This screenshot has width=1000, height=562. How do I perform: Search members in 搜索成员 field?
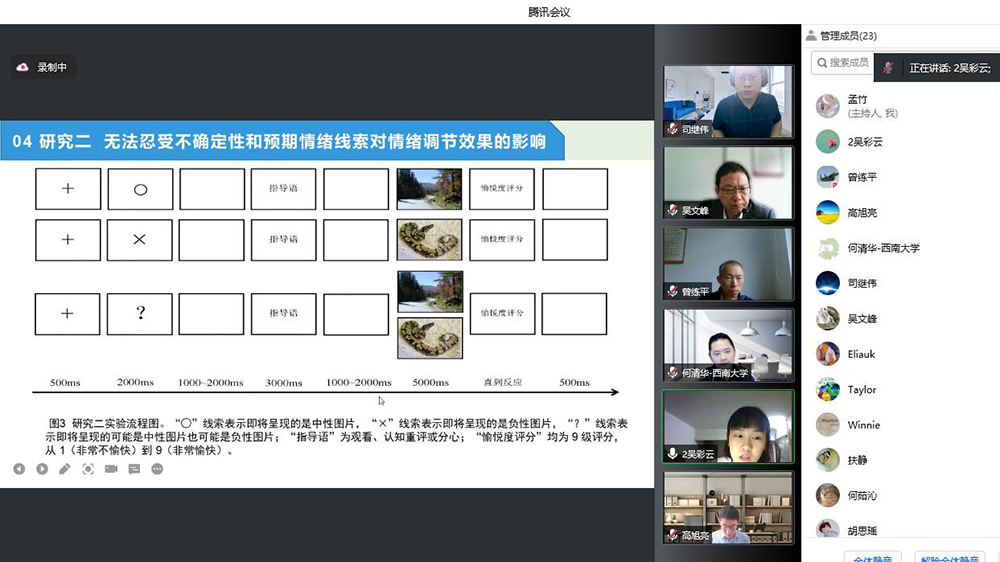tap(846, 63)
